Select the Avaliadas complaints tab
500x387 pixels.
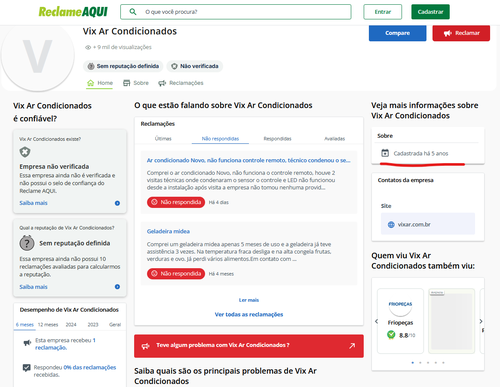pyautogui.click(x=334, y=139)
